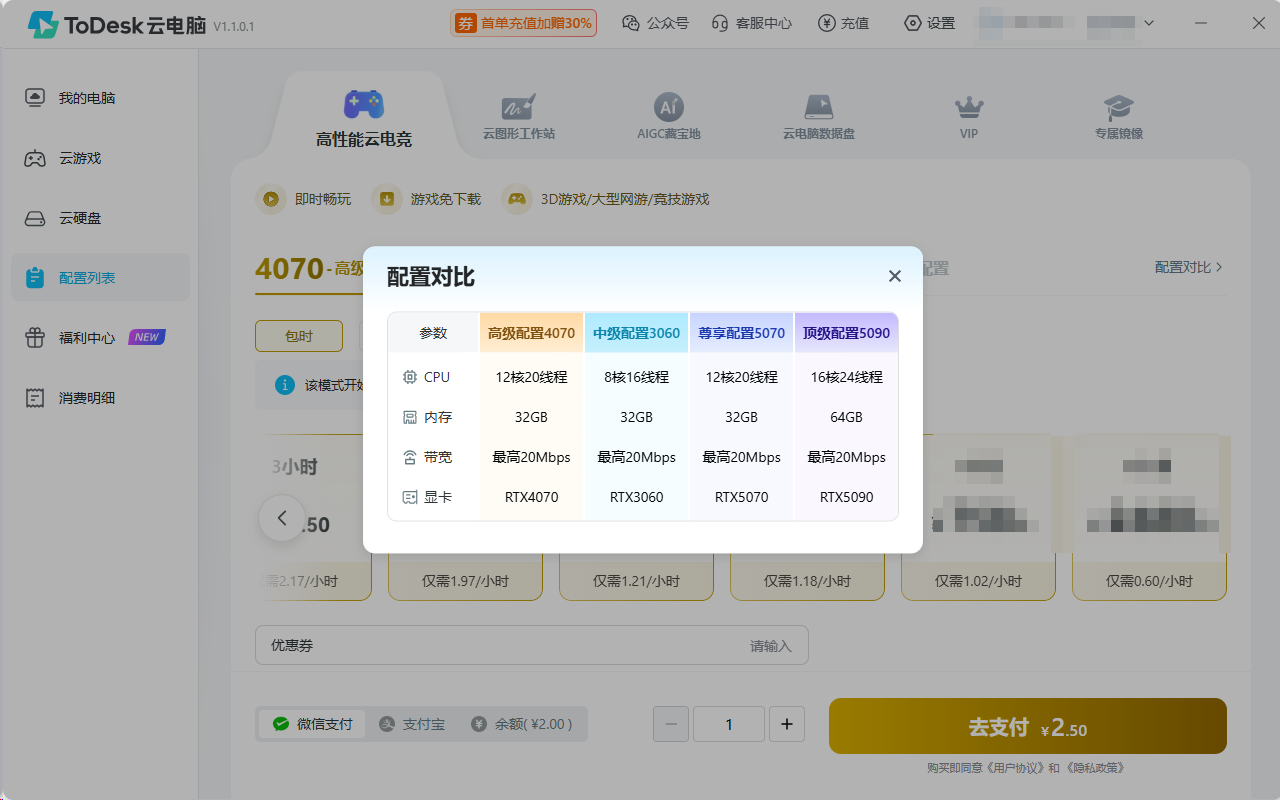Open 设置 settings hexagon icon

pos(912,23)
